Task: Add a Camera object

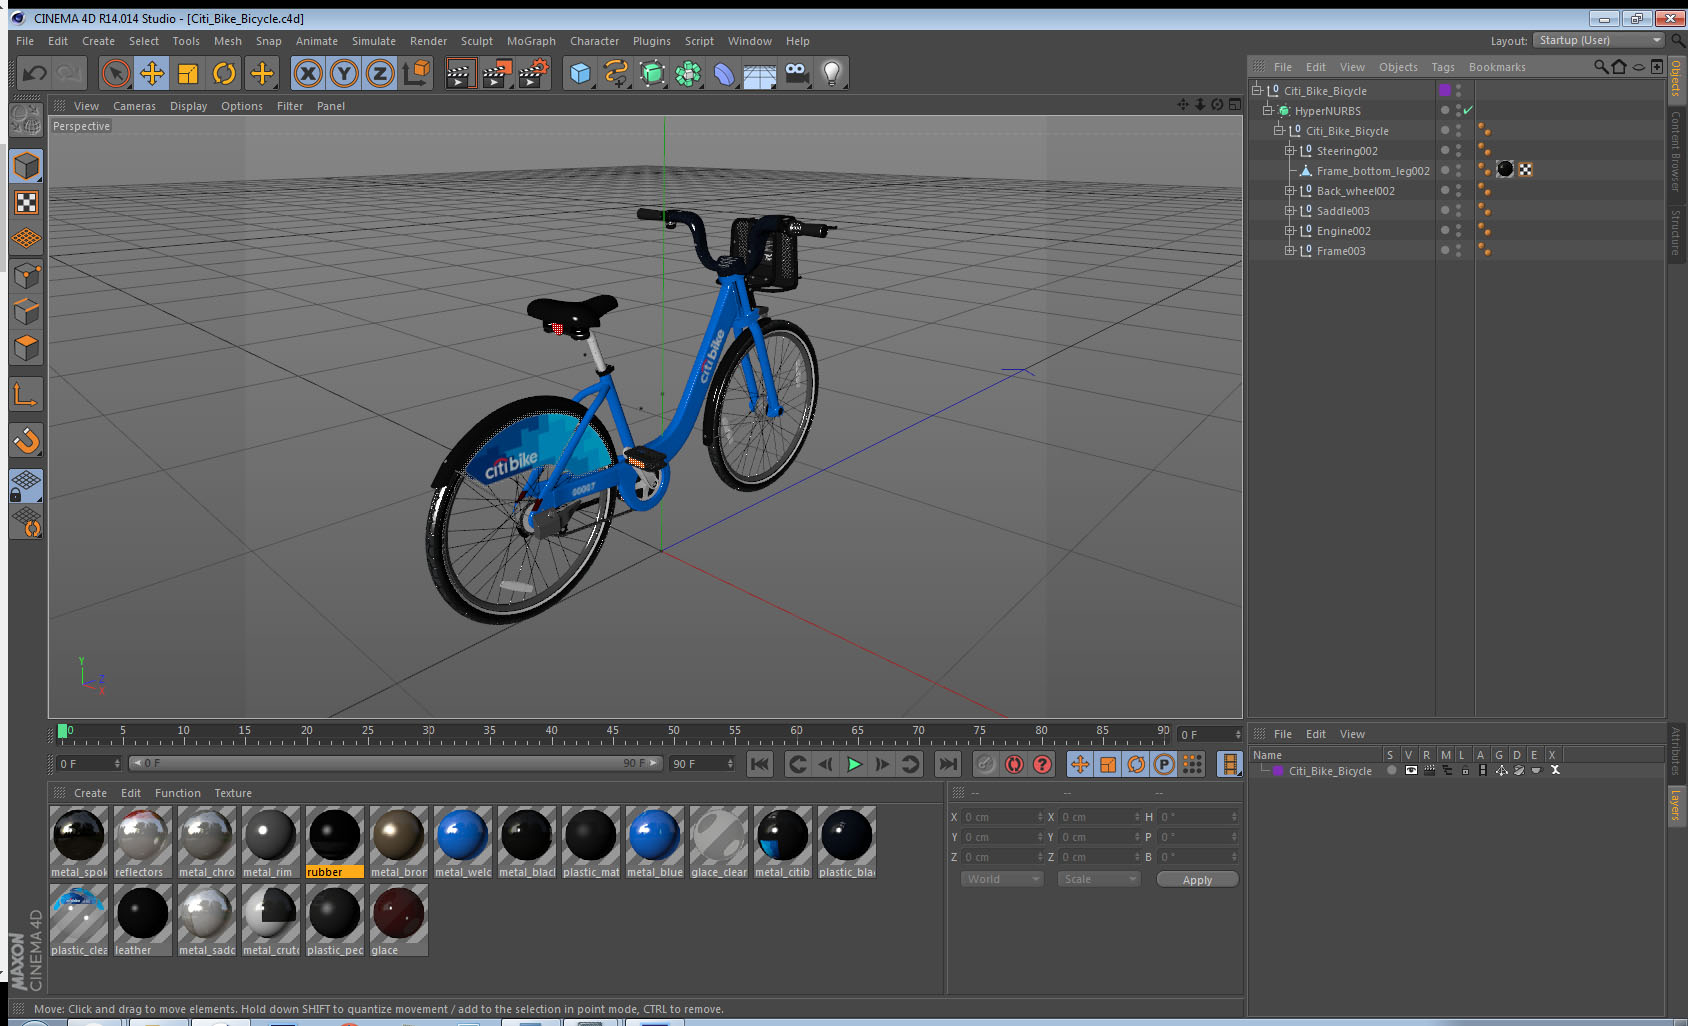Action: pos(796,73)
